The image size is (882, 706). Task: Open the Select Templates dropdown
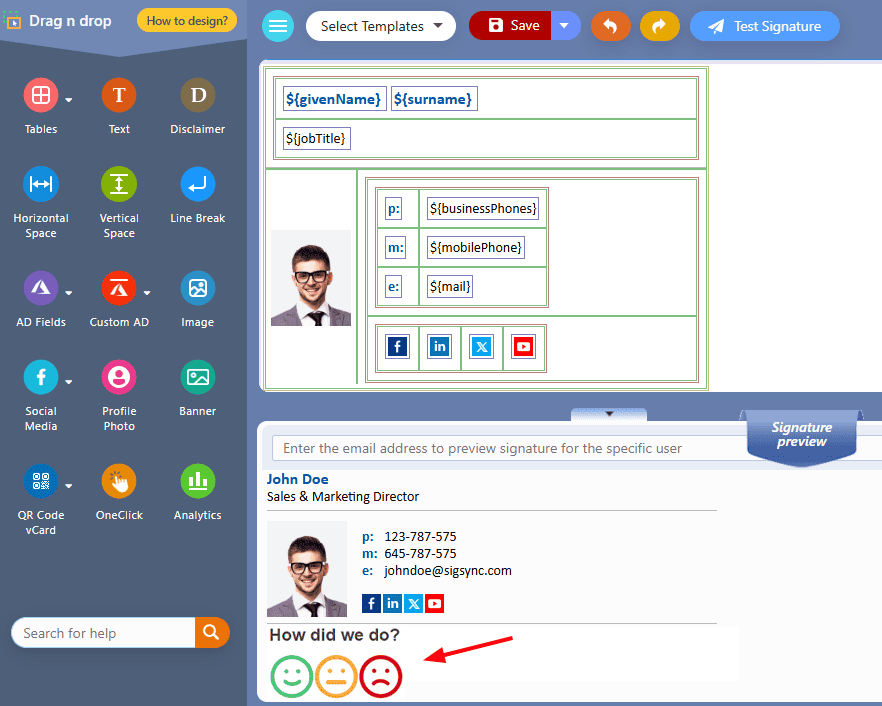tap(381, 26)
